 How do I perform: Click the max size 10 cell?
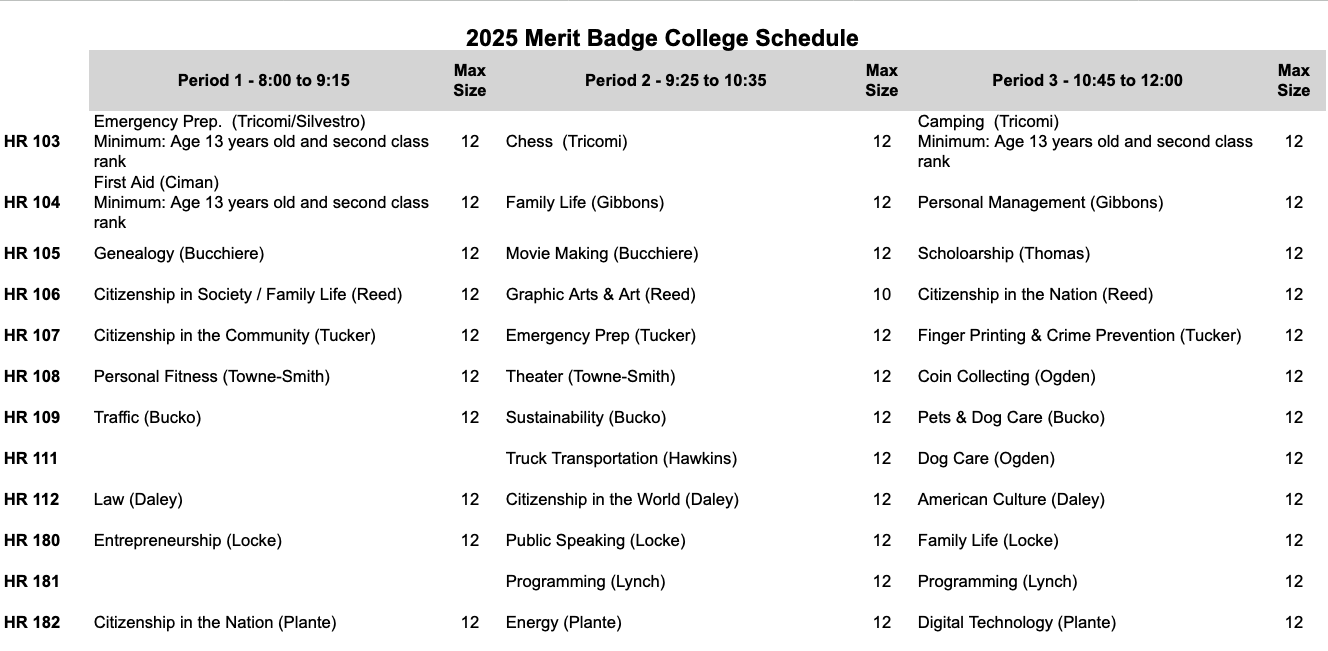(x=881, y=295)
